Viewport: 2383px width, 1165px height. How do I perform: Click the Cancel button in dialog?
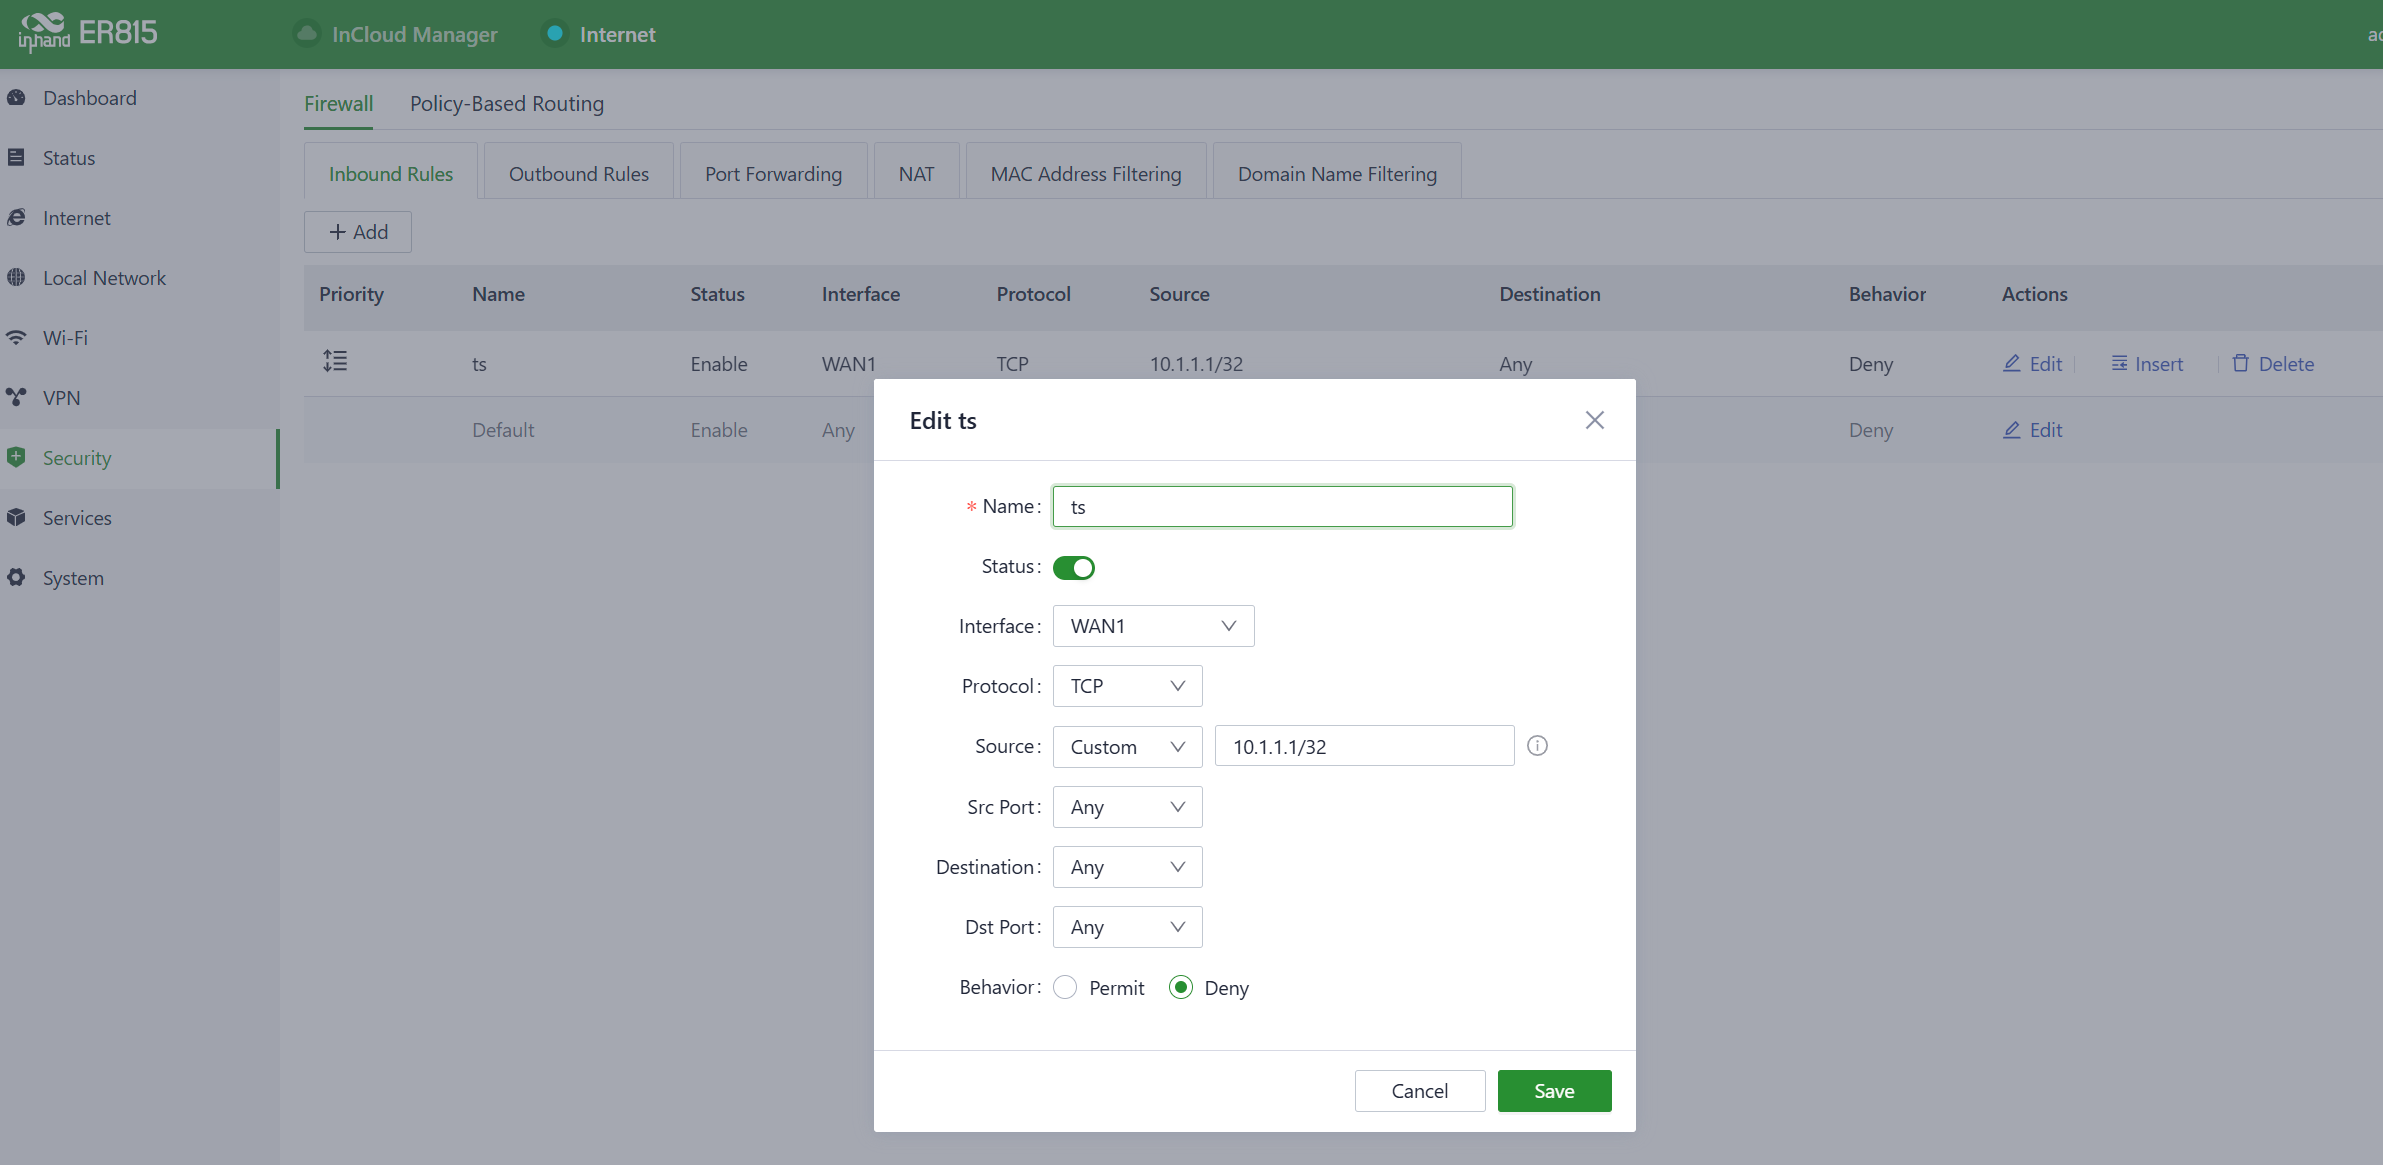click(1419, 1091)
